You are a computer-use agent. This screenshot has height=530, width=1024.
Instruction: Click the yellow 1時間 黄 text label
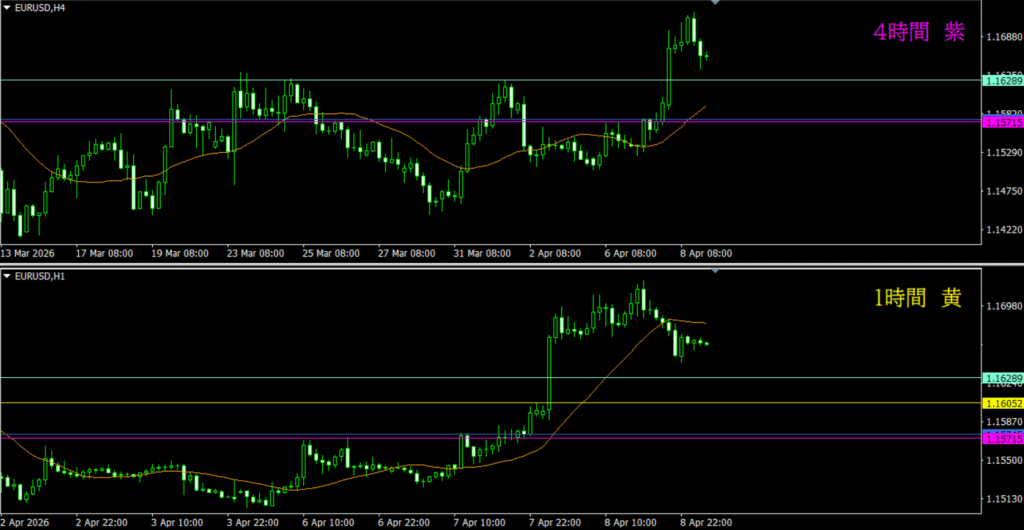click(917, 298)
